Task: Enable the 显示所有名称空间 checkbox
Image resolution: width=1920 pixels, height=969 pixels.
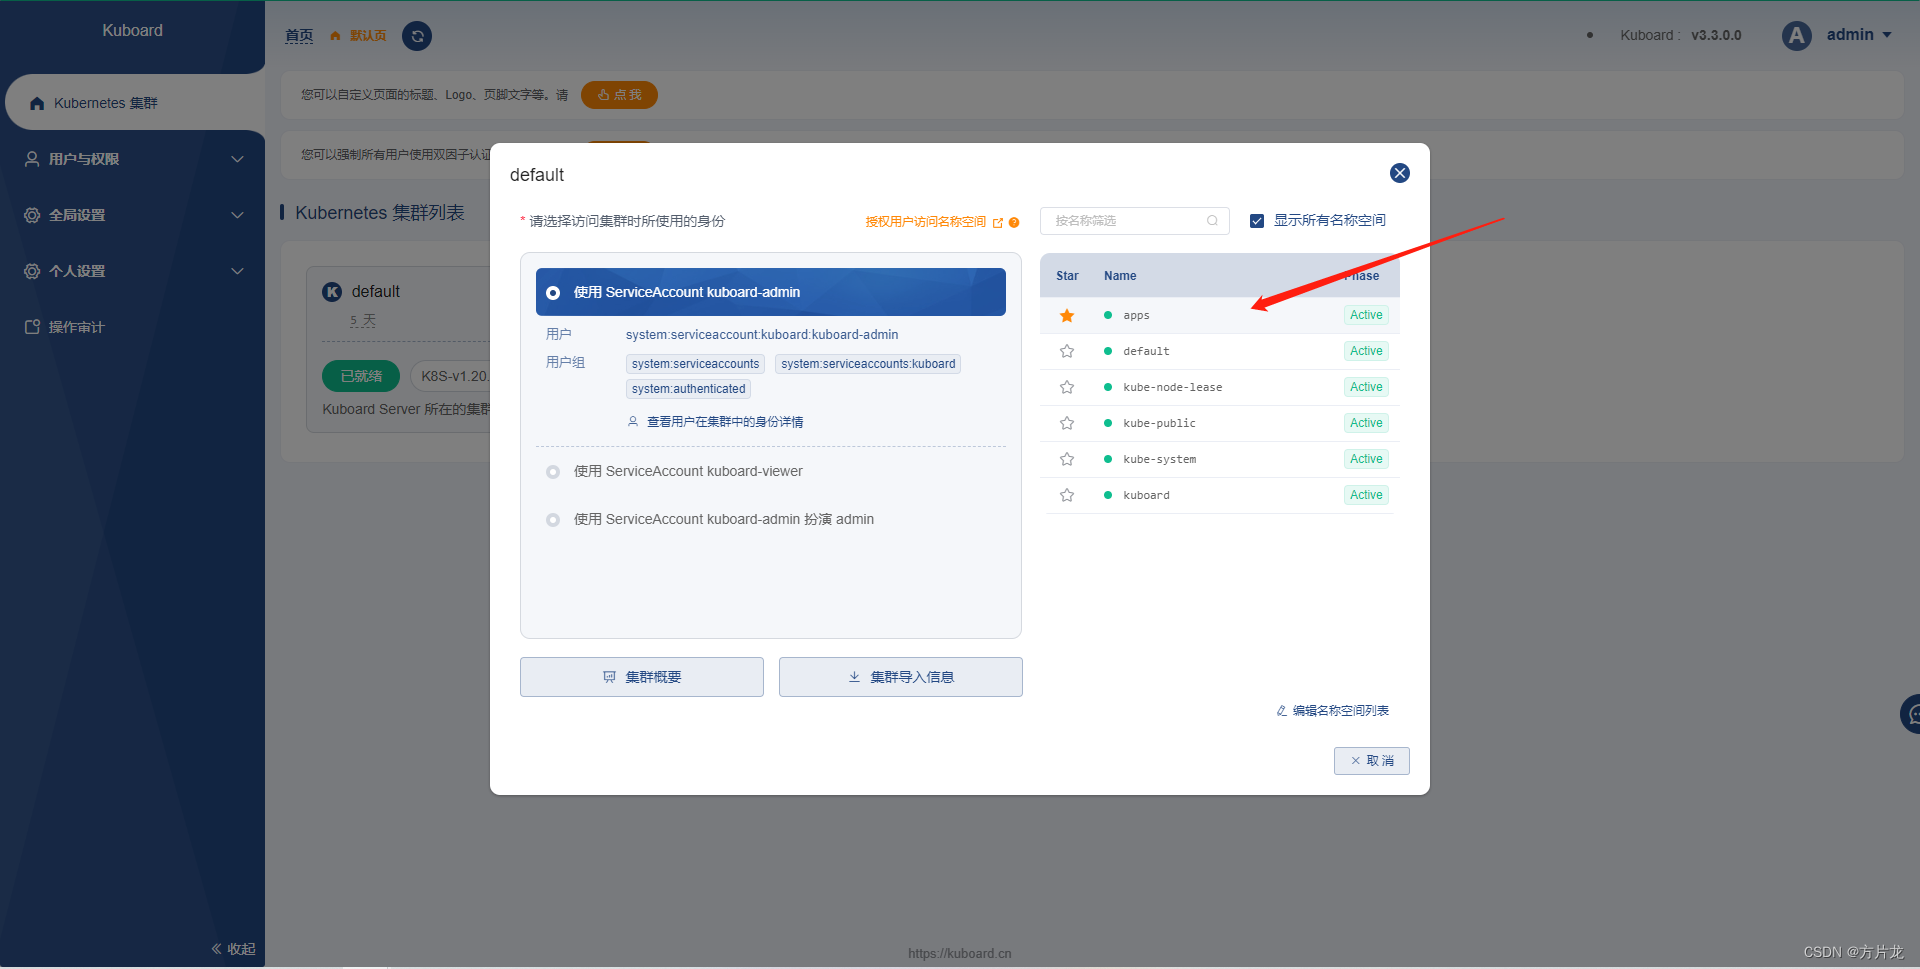Action: tap(1257, 220)
